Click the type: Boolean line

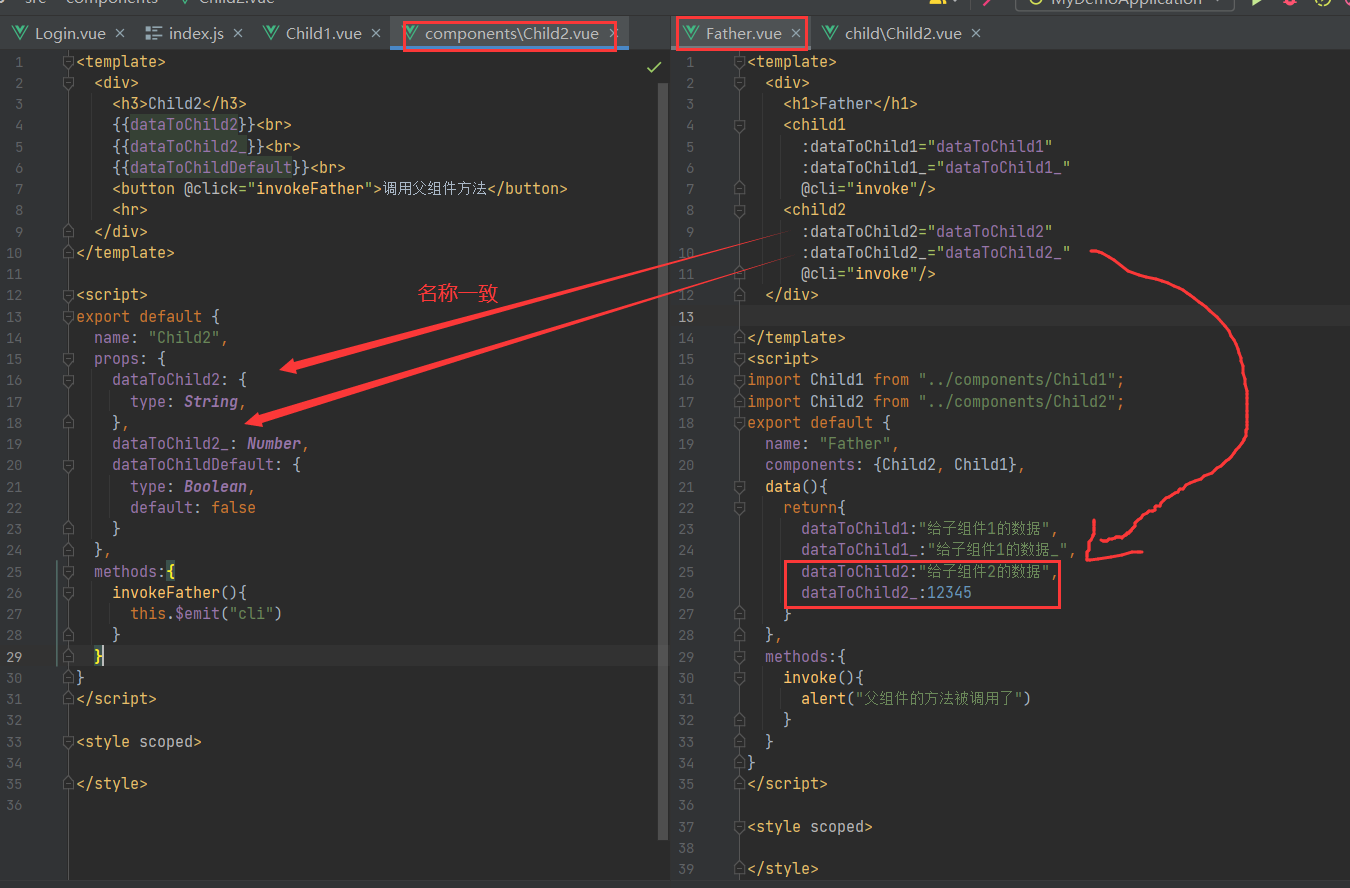tap(193, 486)
